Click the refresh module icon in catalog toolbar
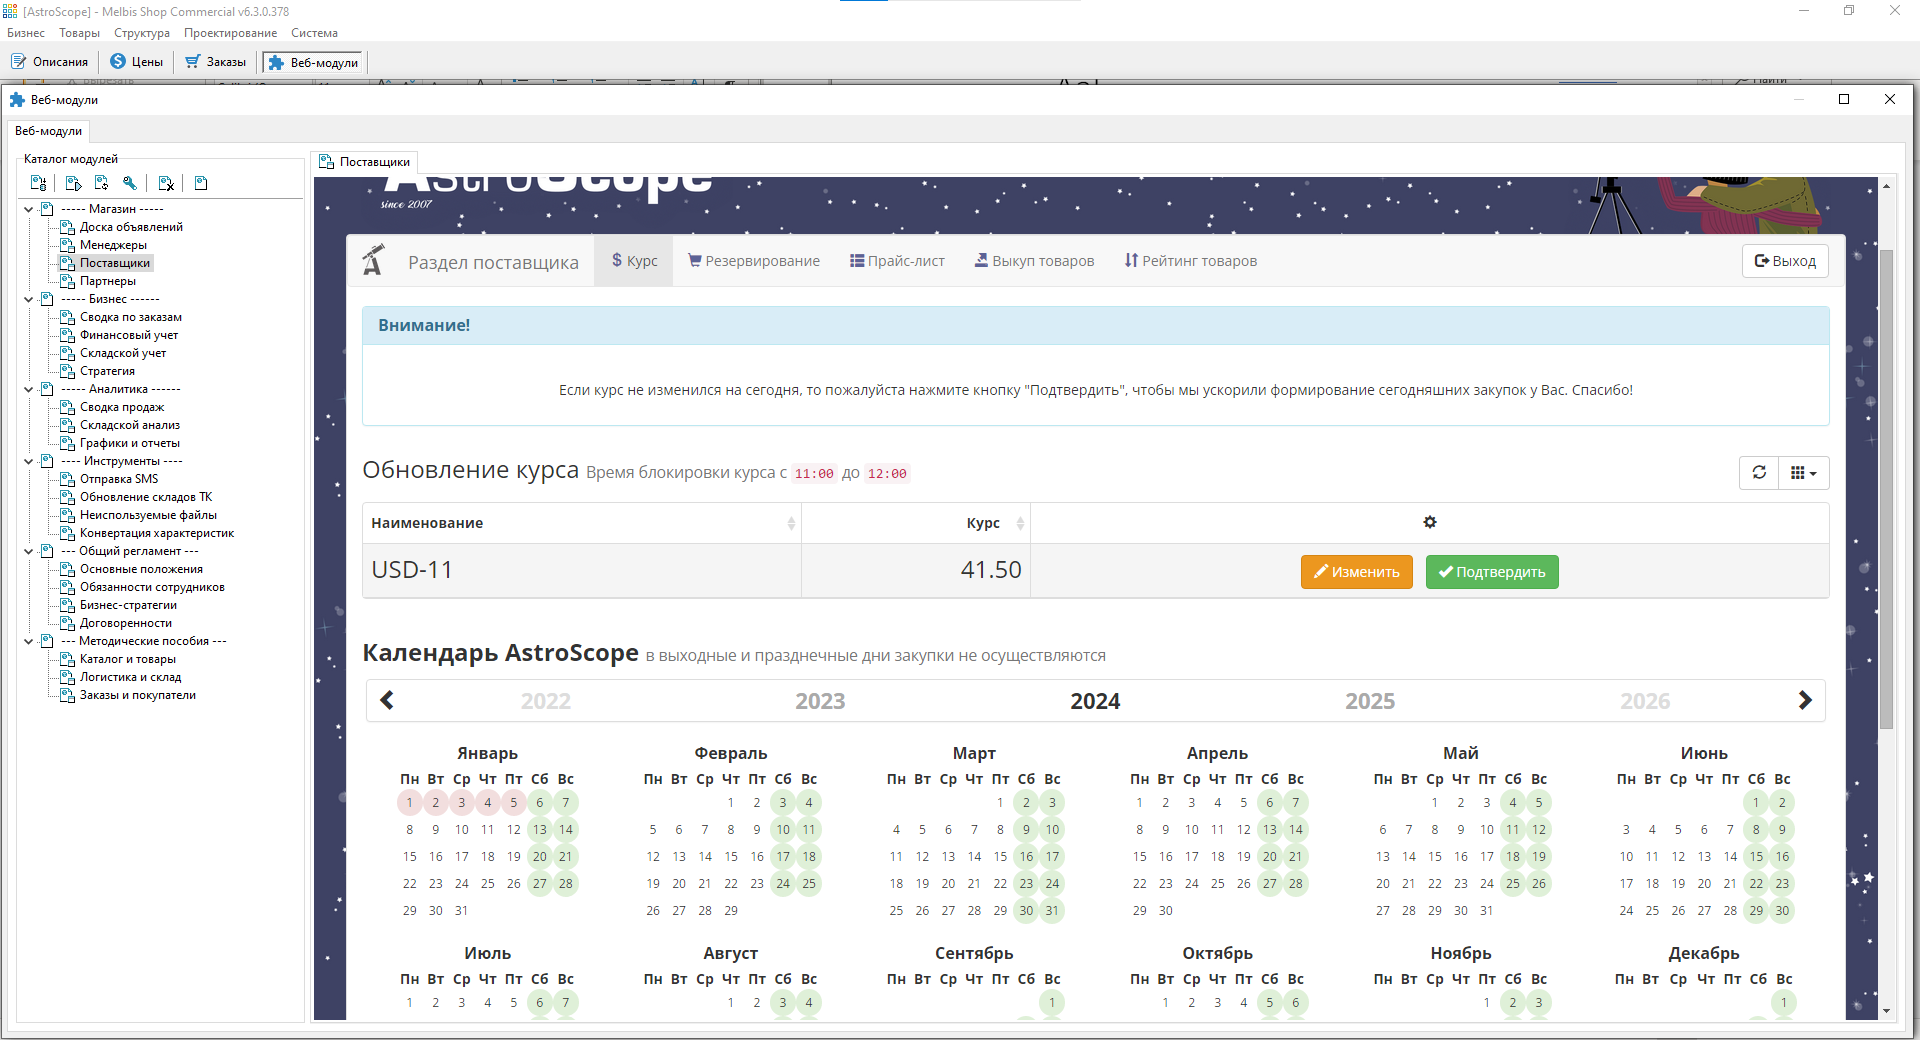Viewport: 1920px width, 1040px height. 101,183
